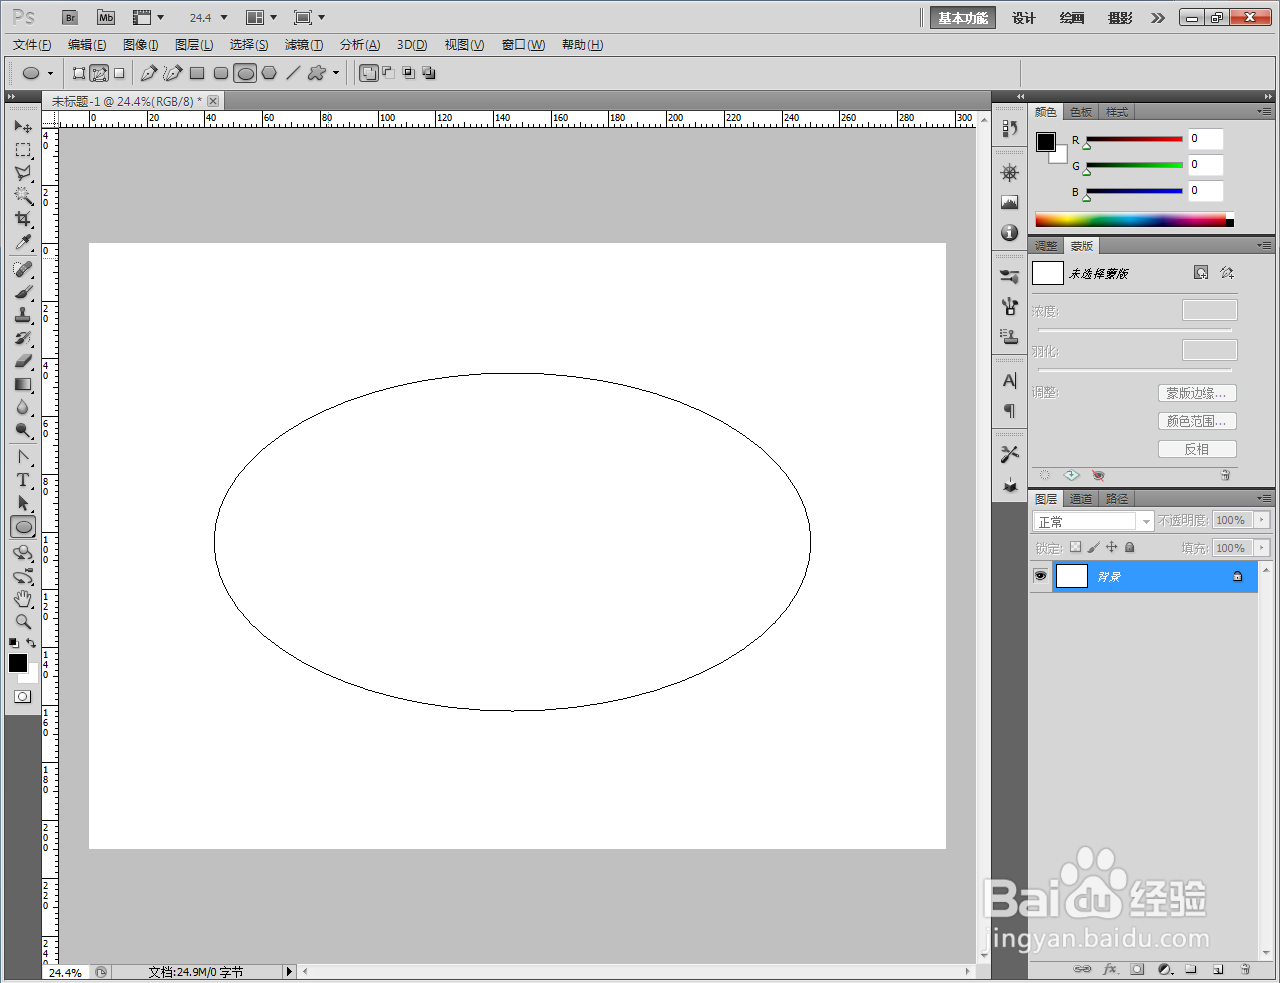Choose Polygon shape in options bar
Image resolution: width=1280 pixels, height=983 pixels.
click(x=269, y=73)
